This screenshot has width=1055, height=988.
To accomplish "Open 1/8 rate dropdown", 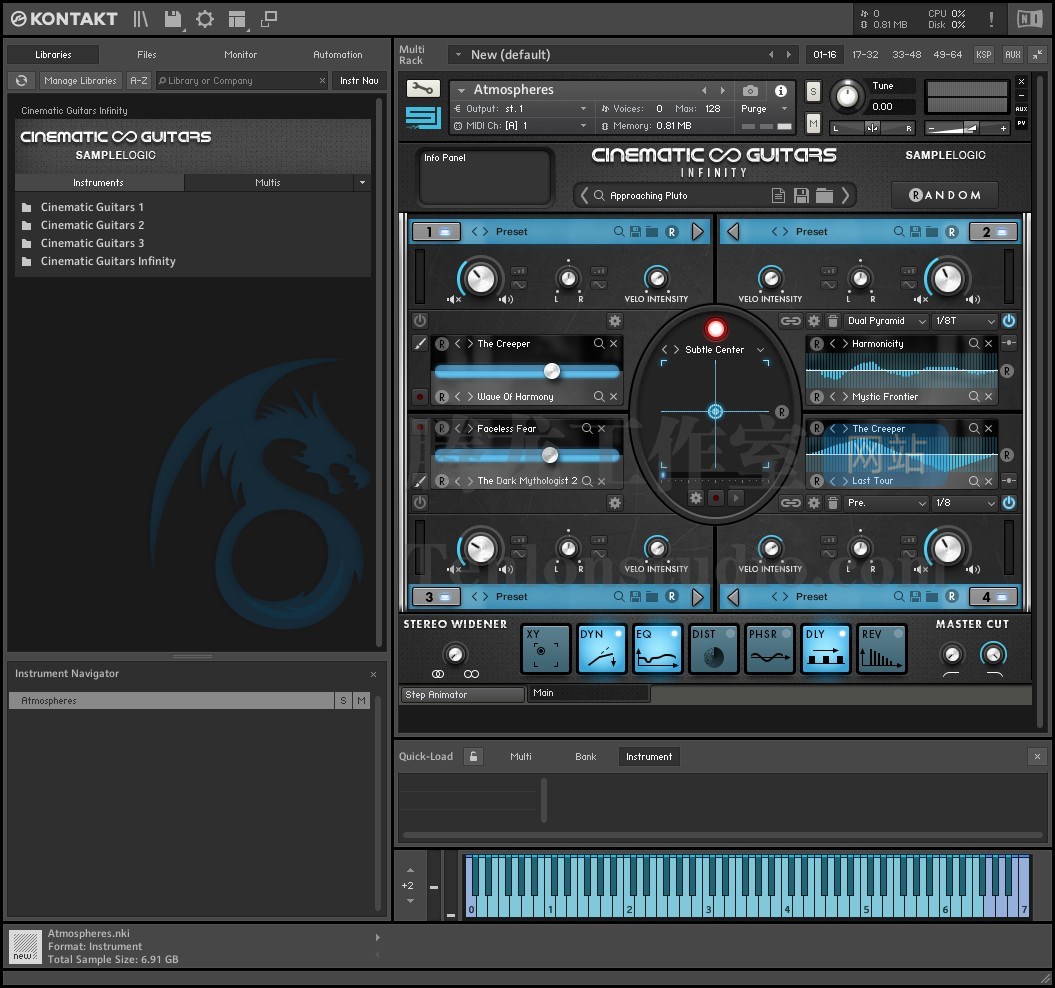I will pos(964,503).
